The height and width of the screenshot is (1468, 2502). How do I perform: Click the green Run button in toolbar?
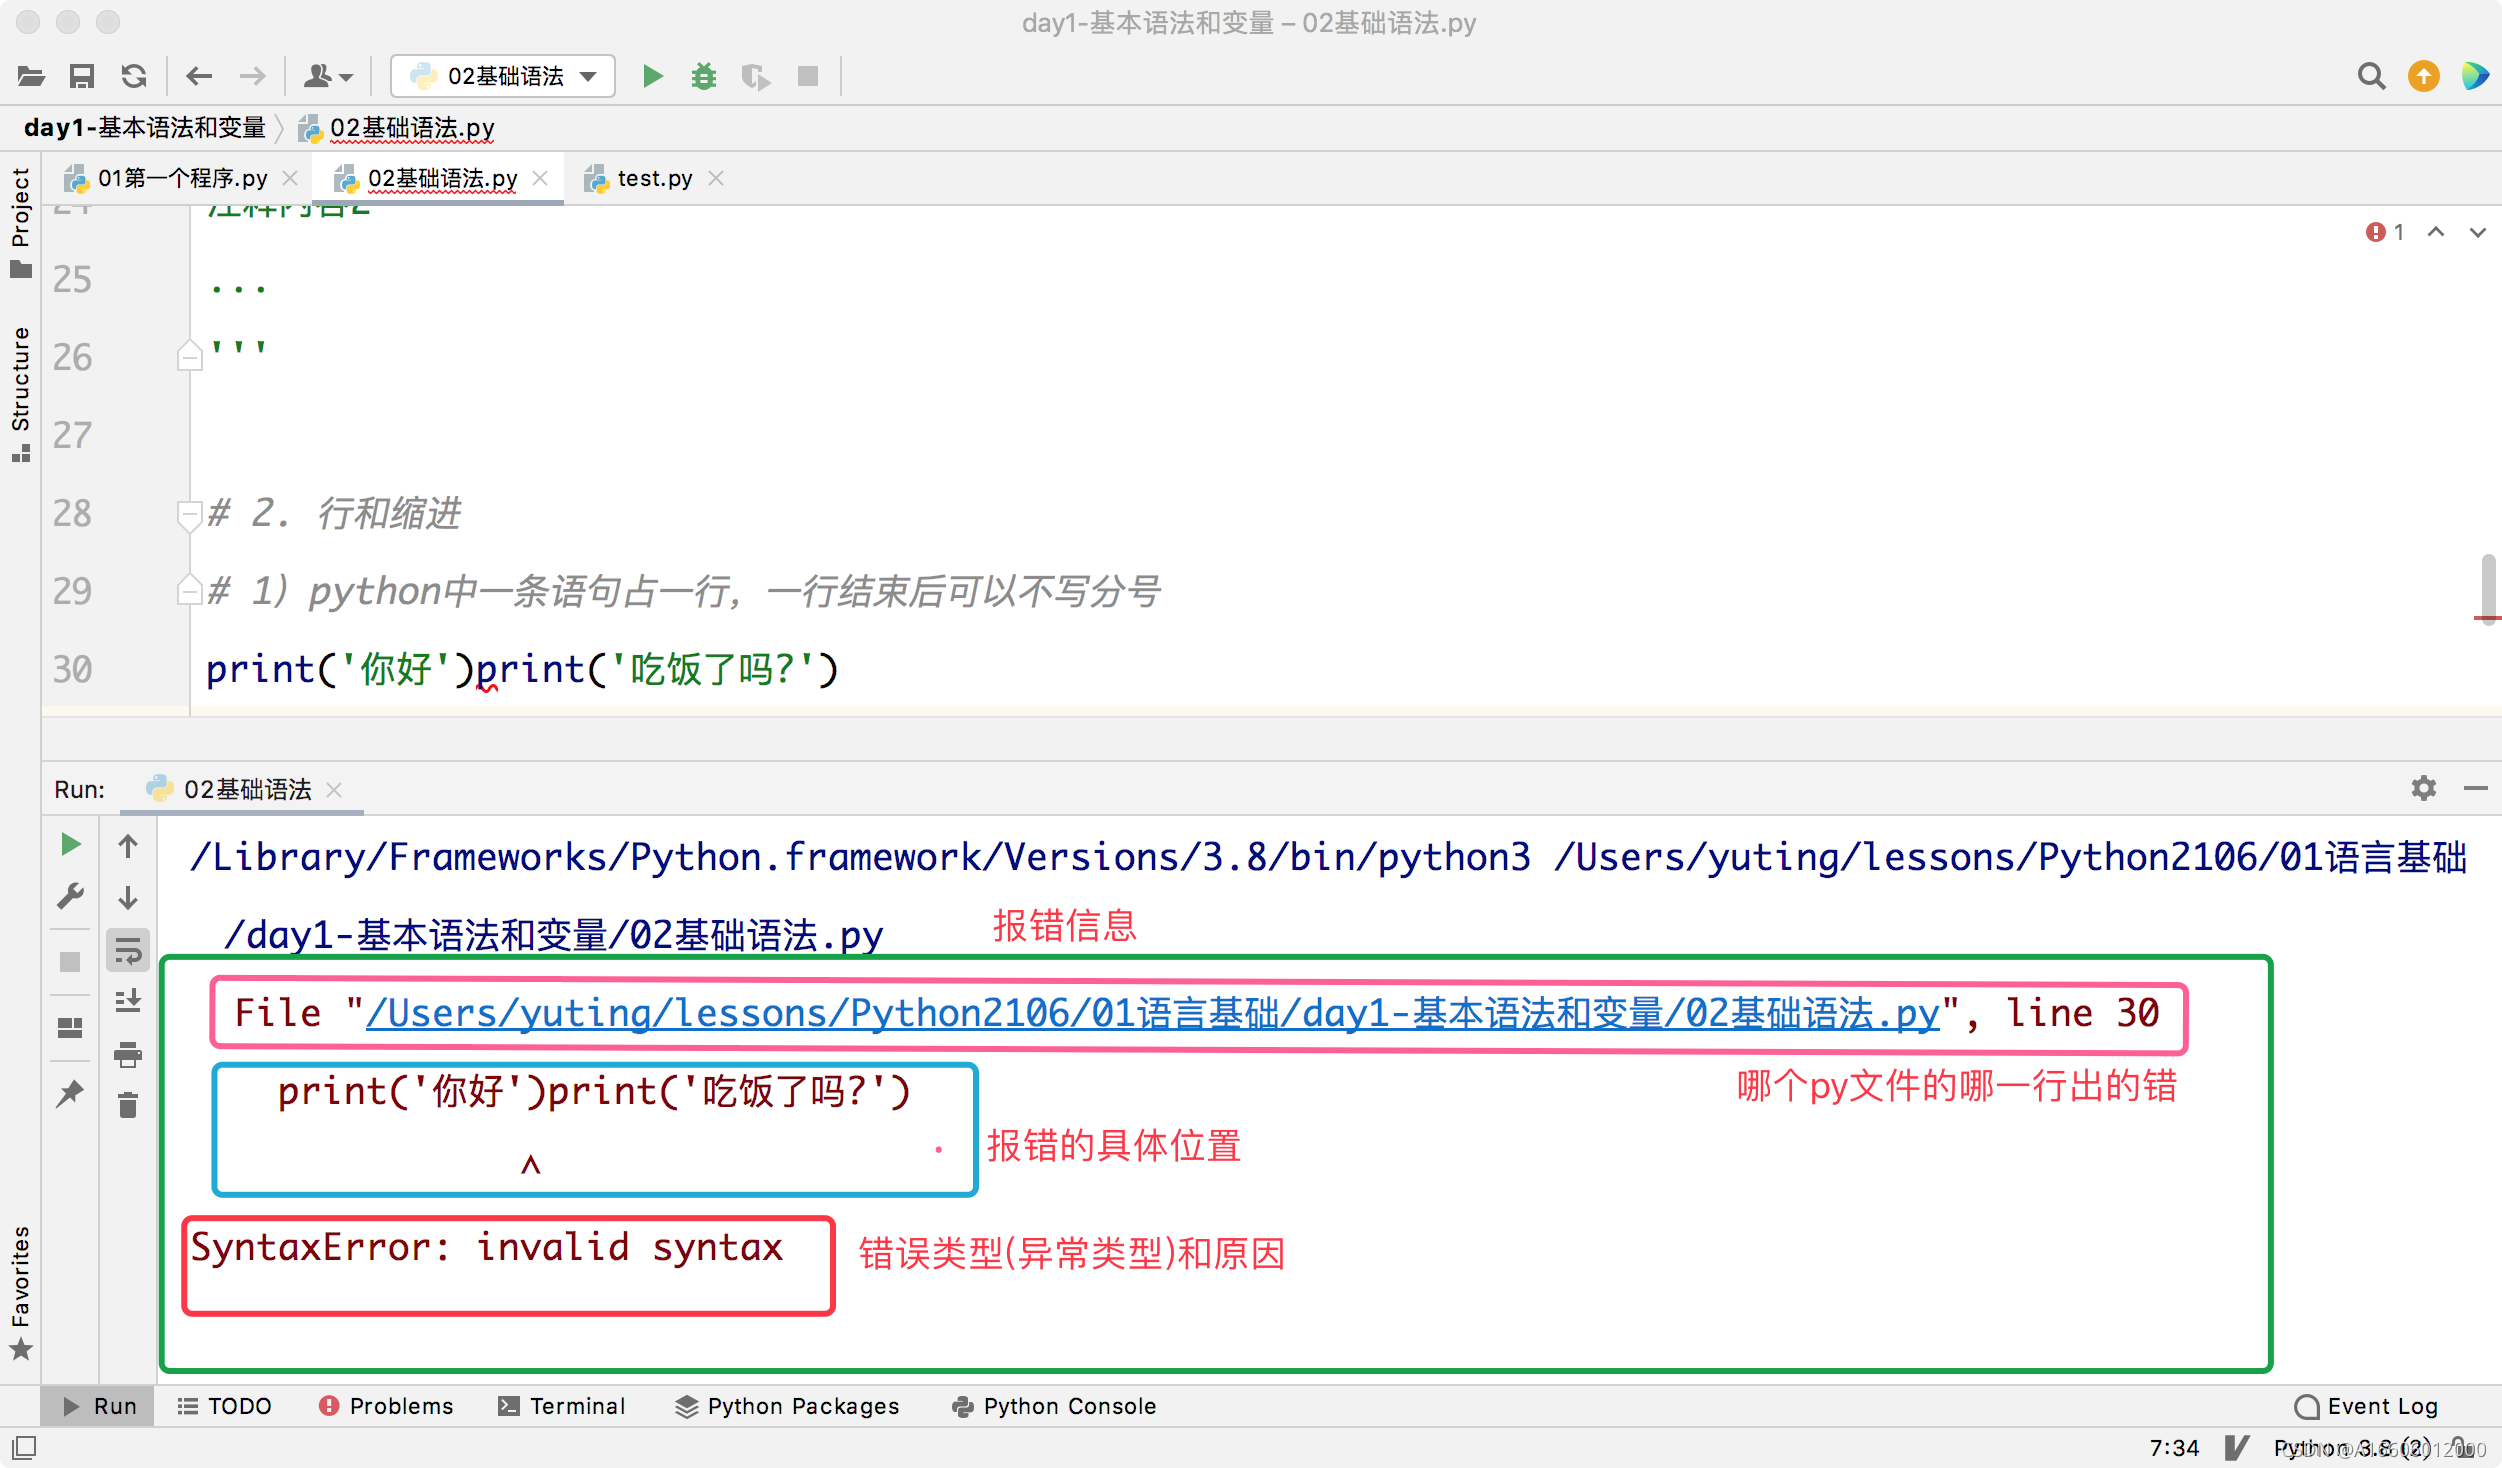652,76
